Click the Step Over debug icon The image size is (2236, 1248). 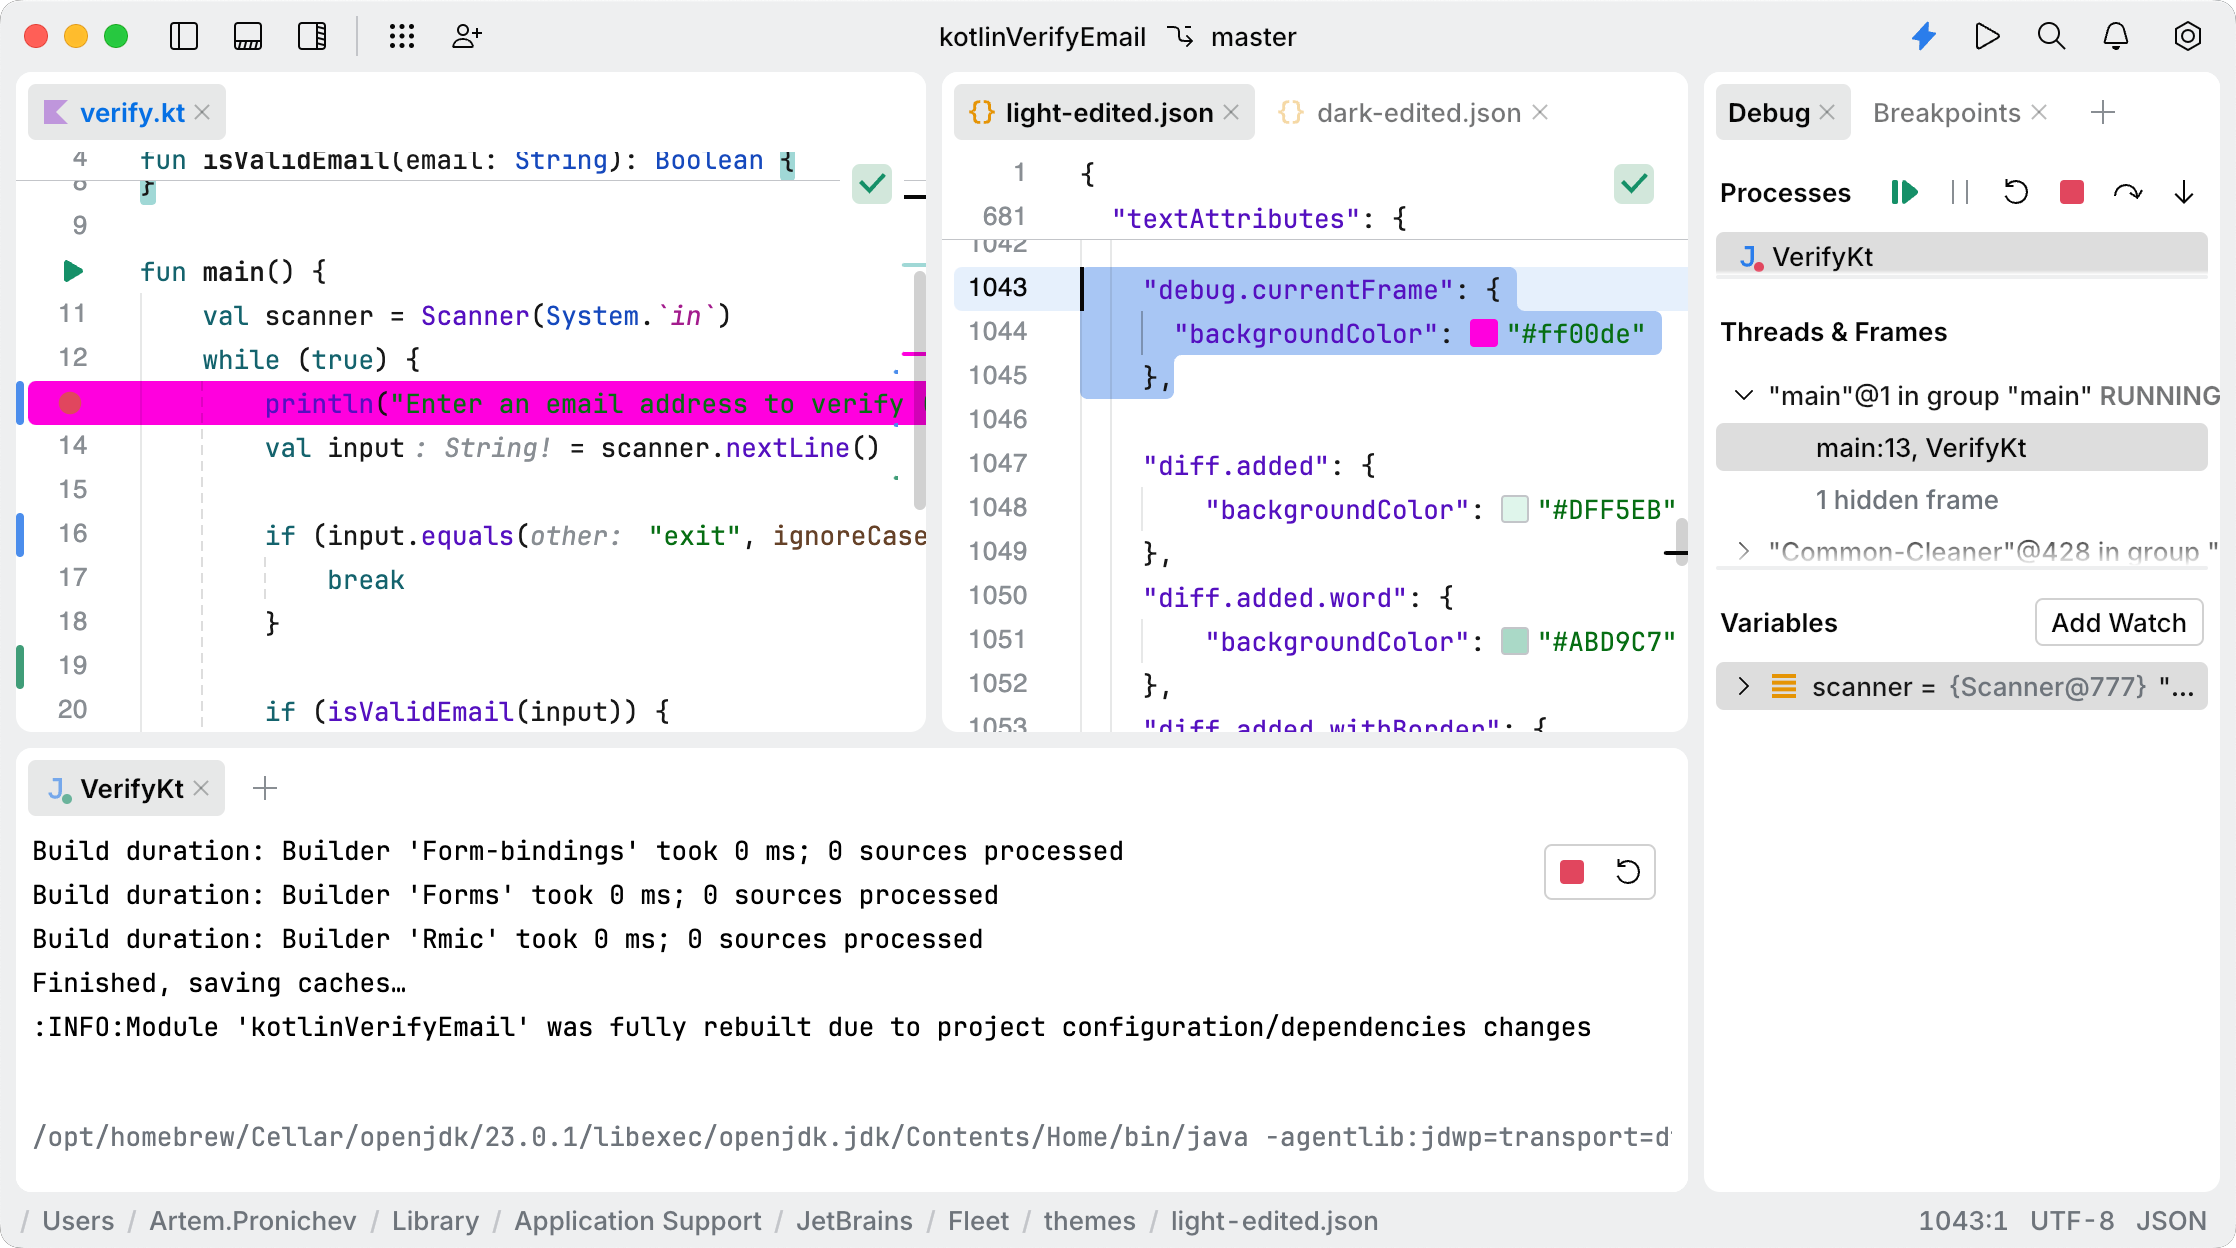(2127, 192)
